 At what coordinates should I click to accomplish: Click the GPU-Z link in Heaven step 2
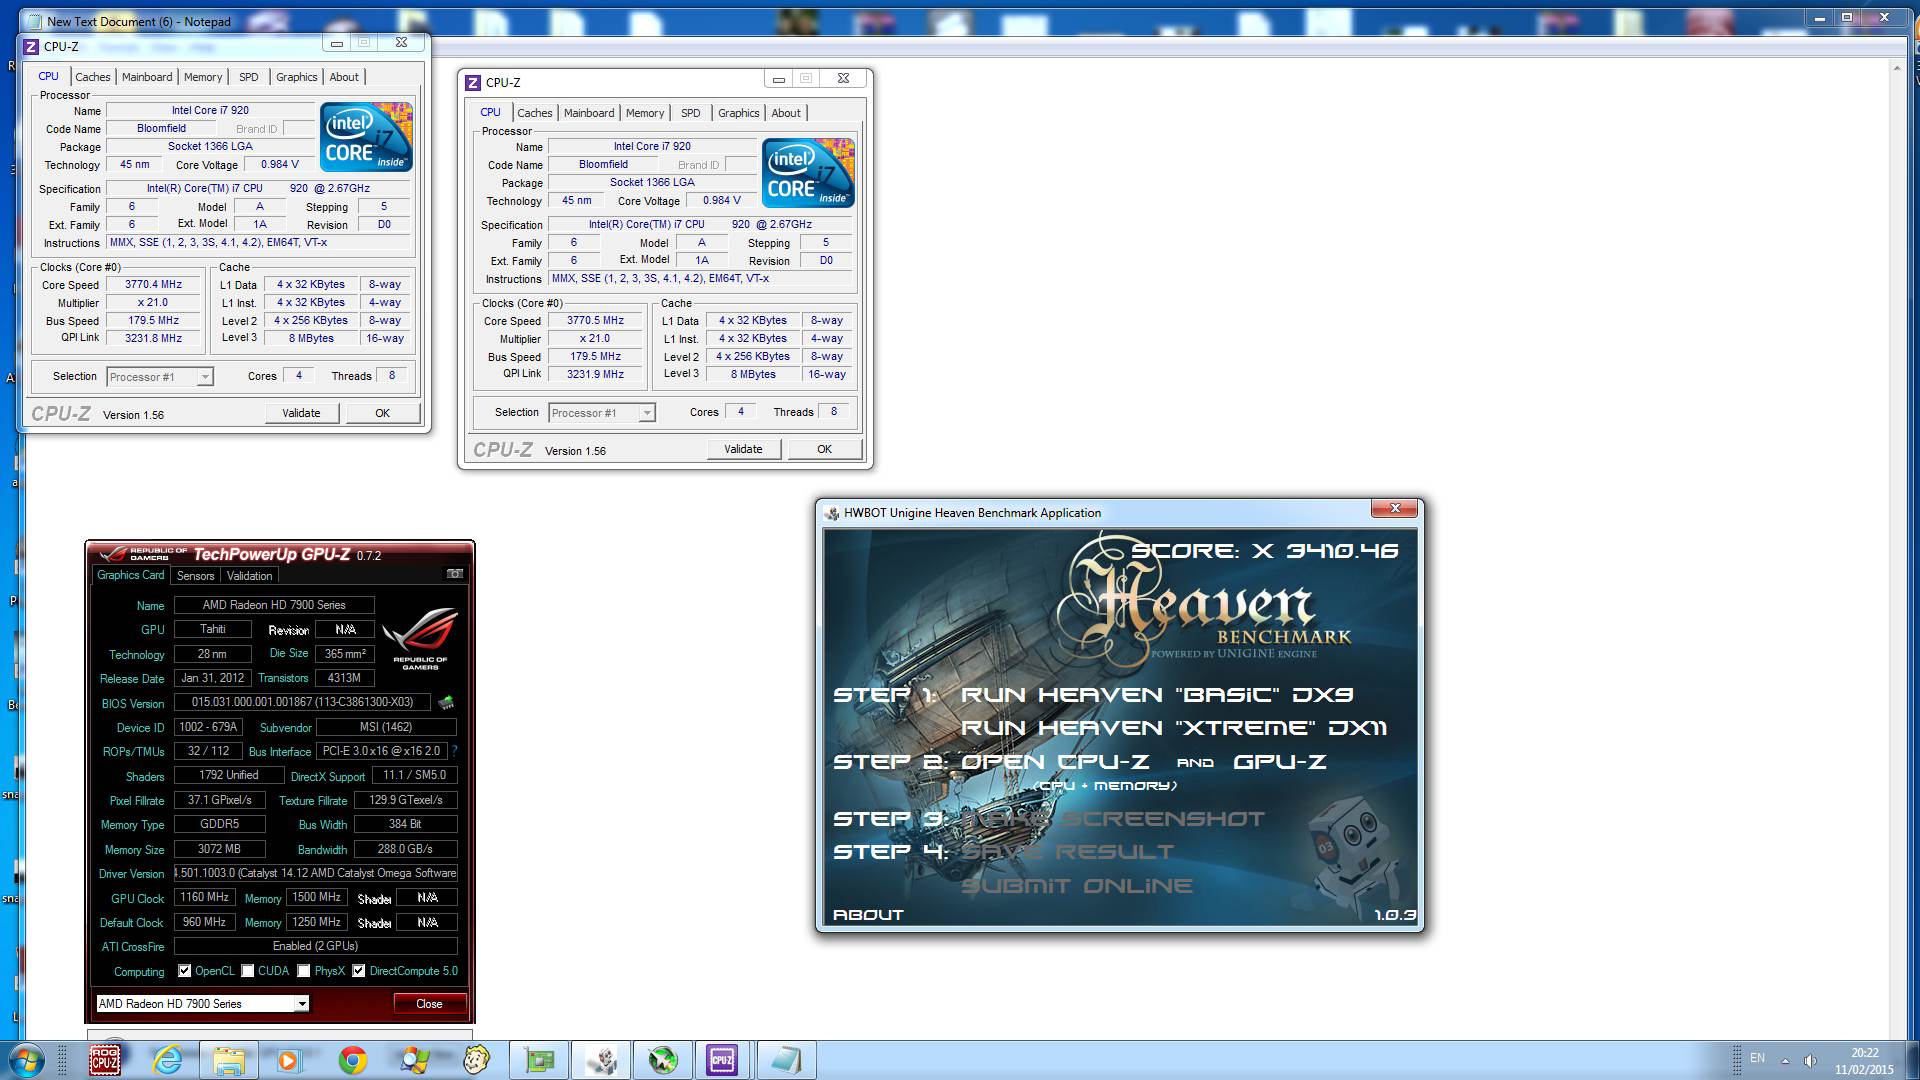click(1280, 762)
